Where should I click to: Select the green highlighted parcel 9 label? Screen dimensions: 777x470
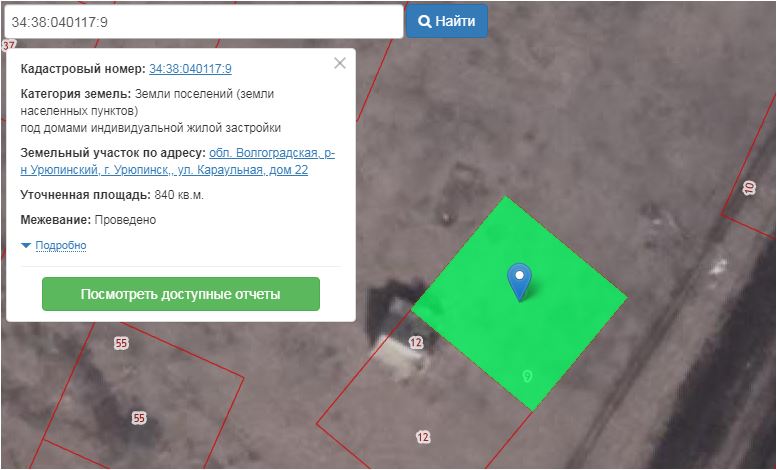527,376
